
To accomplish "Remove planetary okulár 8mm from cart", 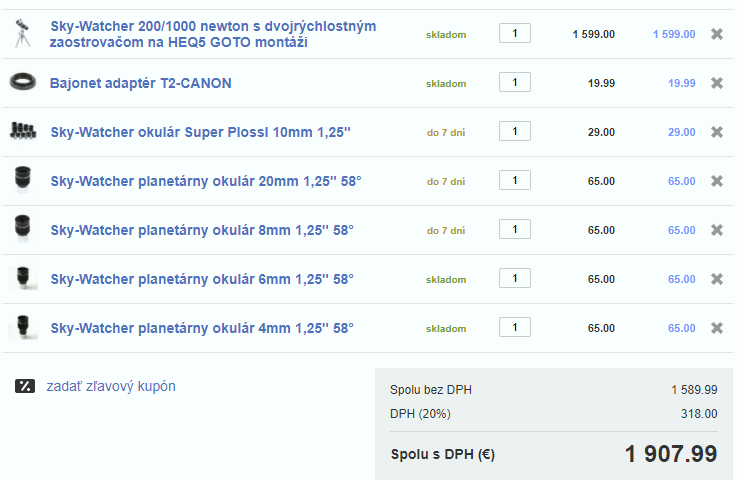I will [716, 230].
